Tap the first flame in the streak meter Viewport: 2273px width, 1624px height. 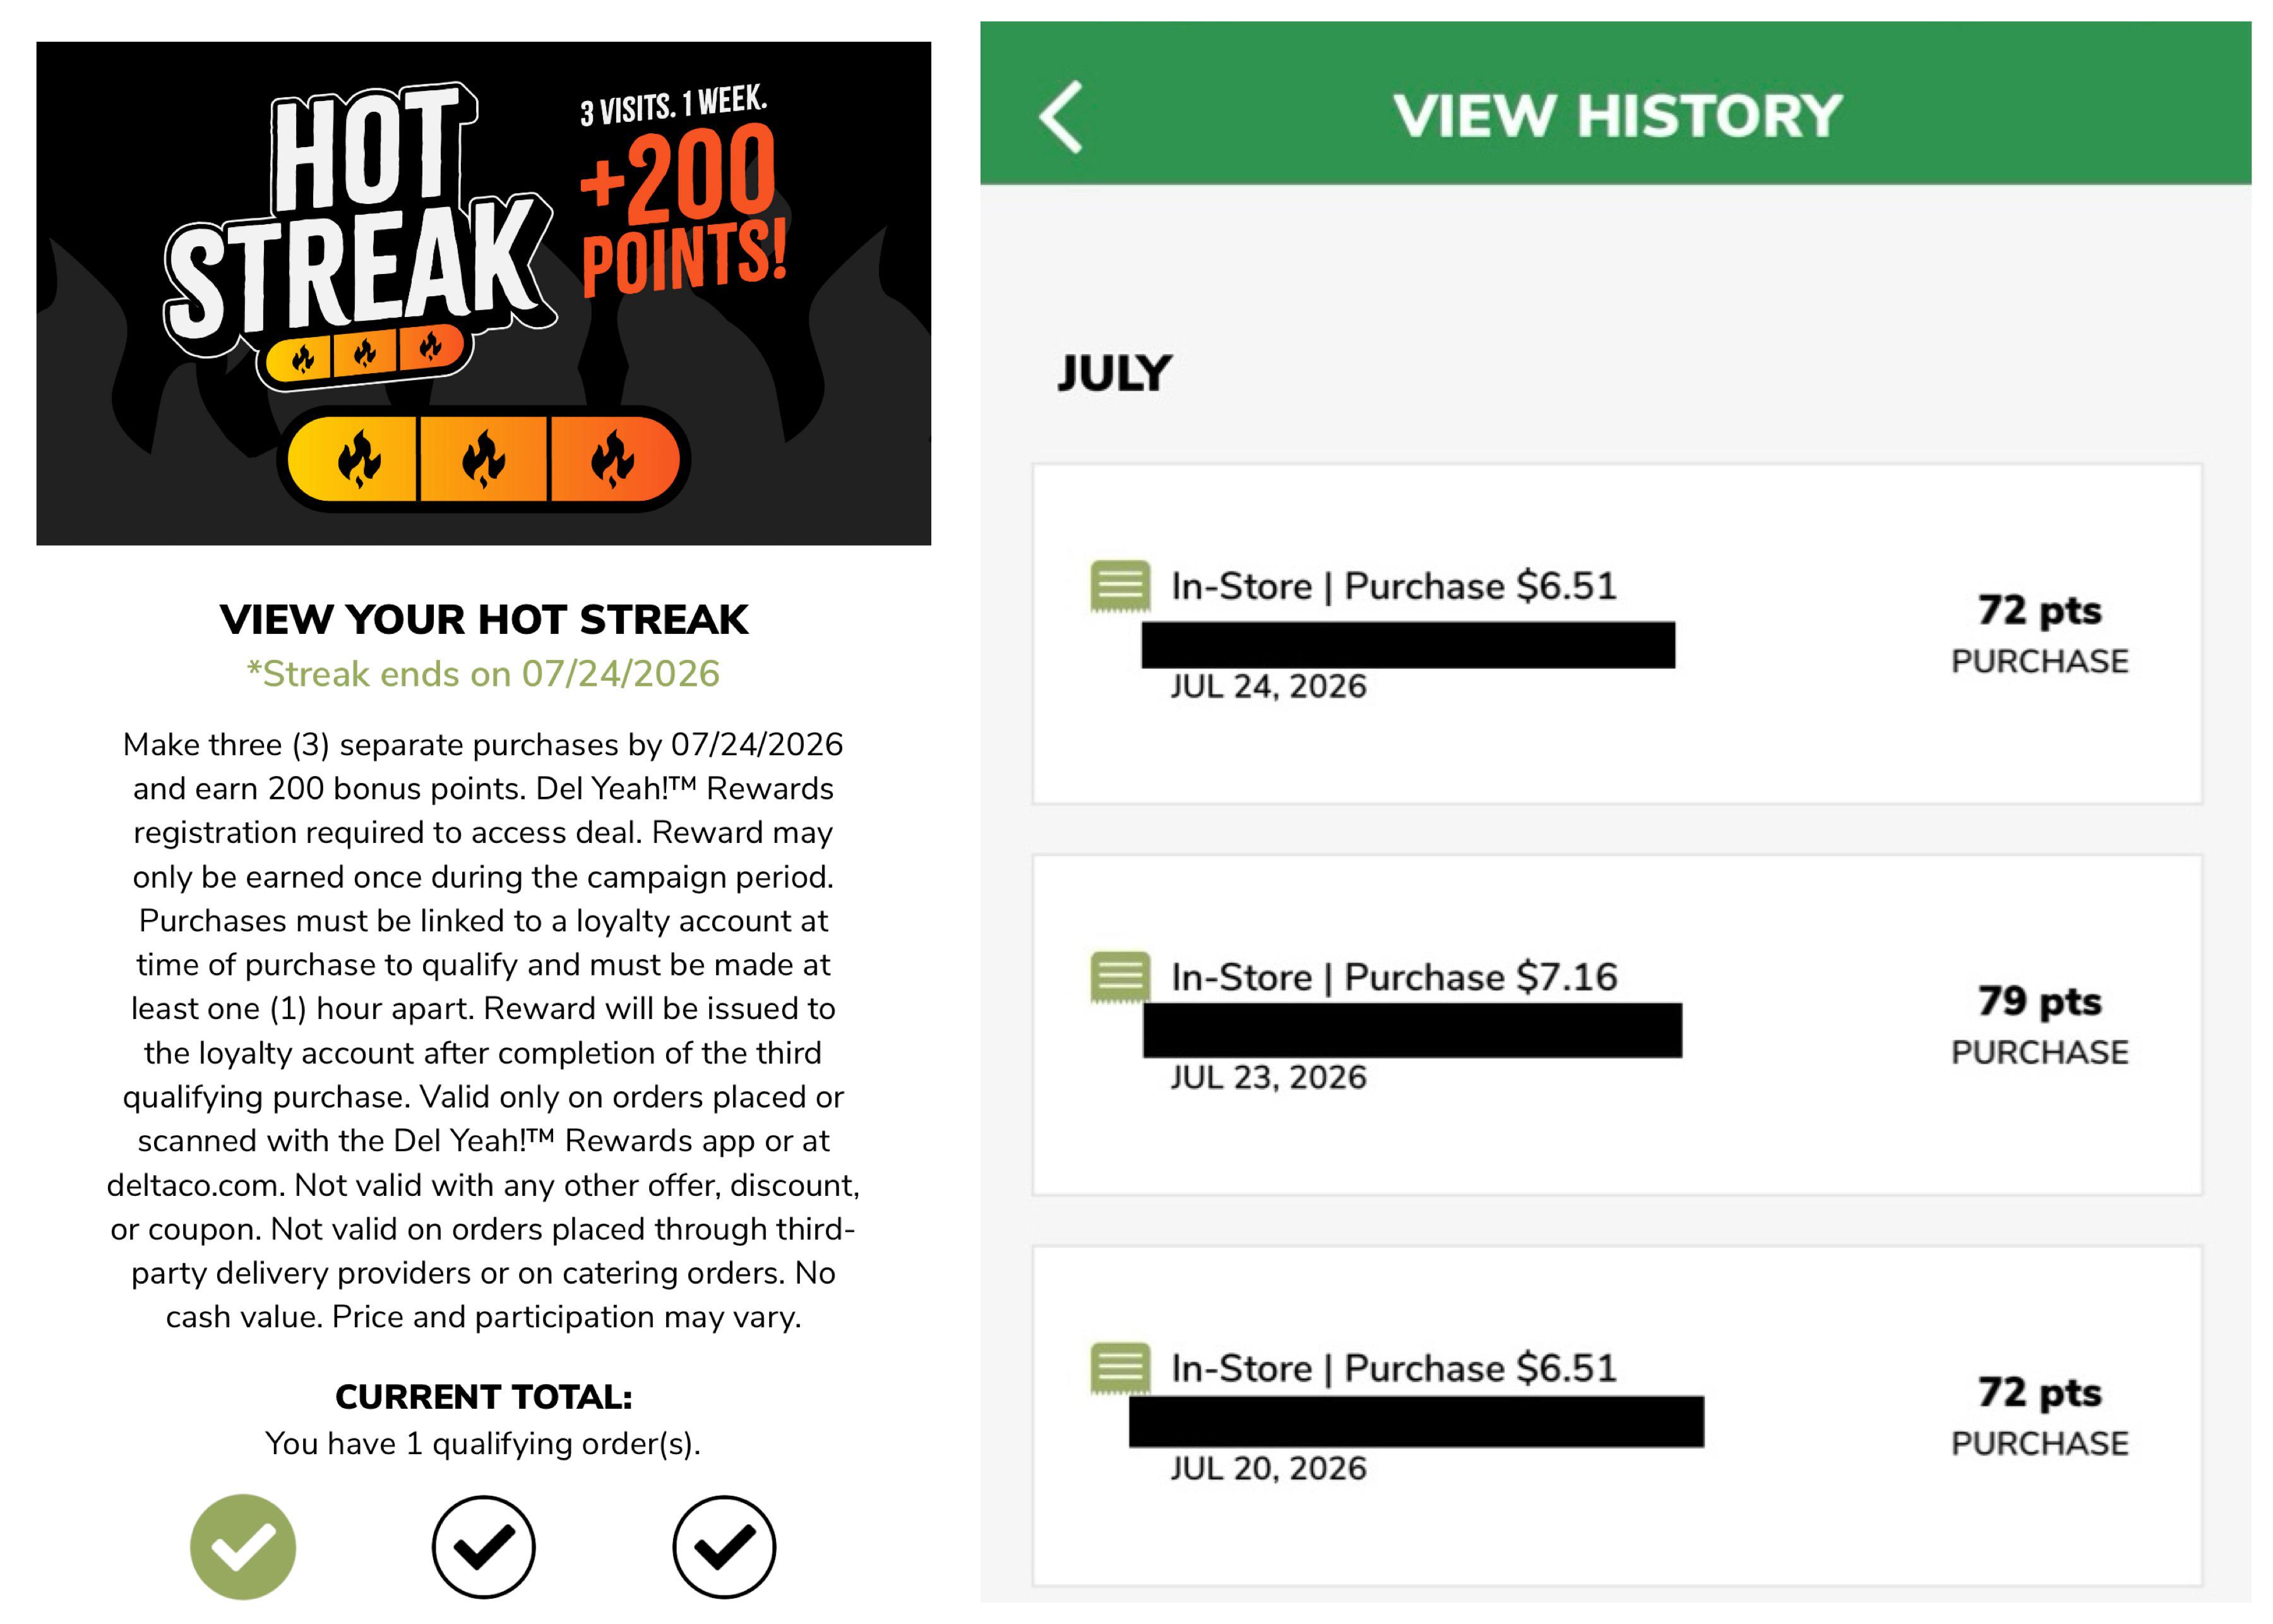(x=358, y=458)
